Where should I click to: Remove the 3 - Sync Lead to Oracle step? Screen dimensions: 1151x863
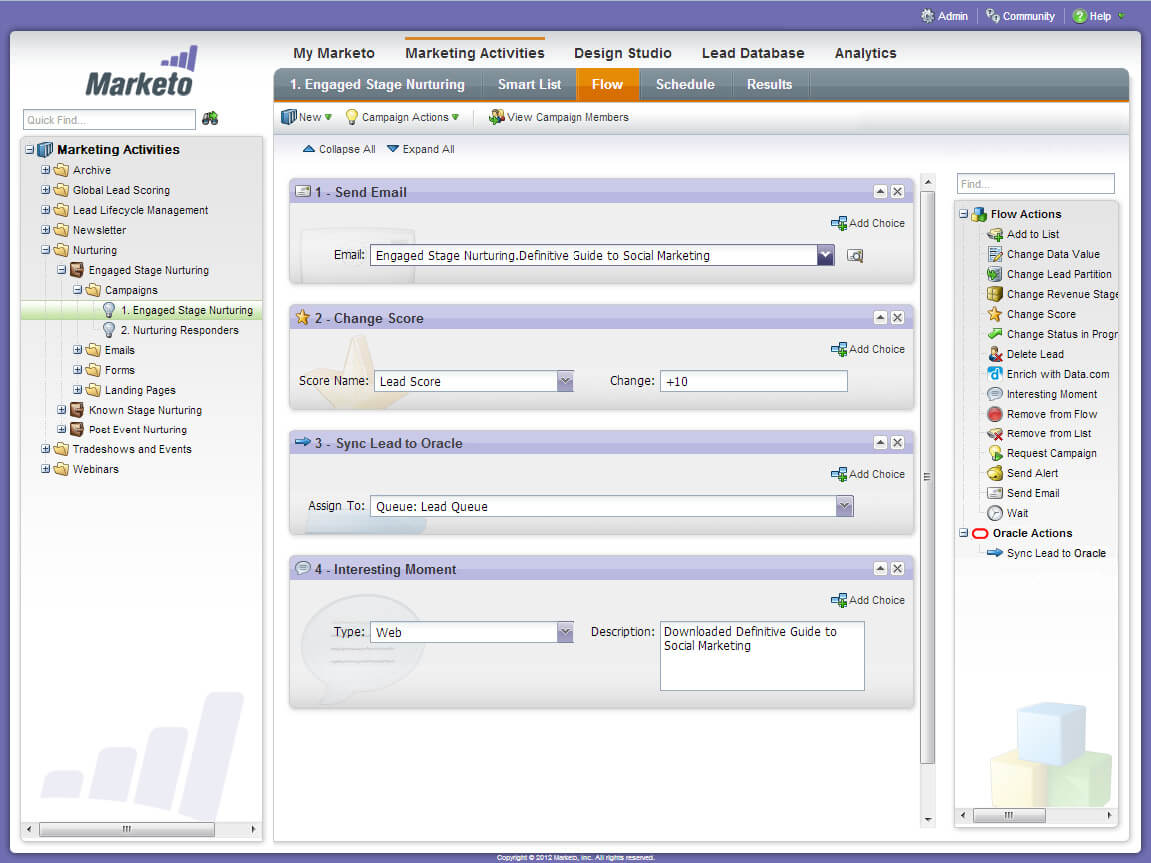pos(898,443)
